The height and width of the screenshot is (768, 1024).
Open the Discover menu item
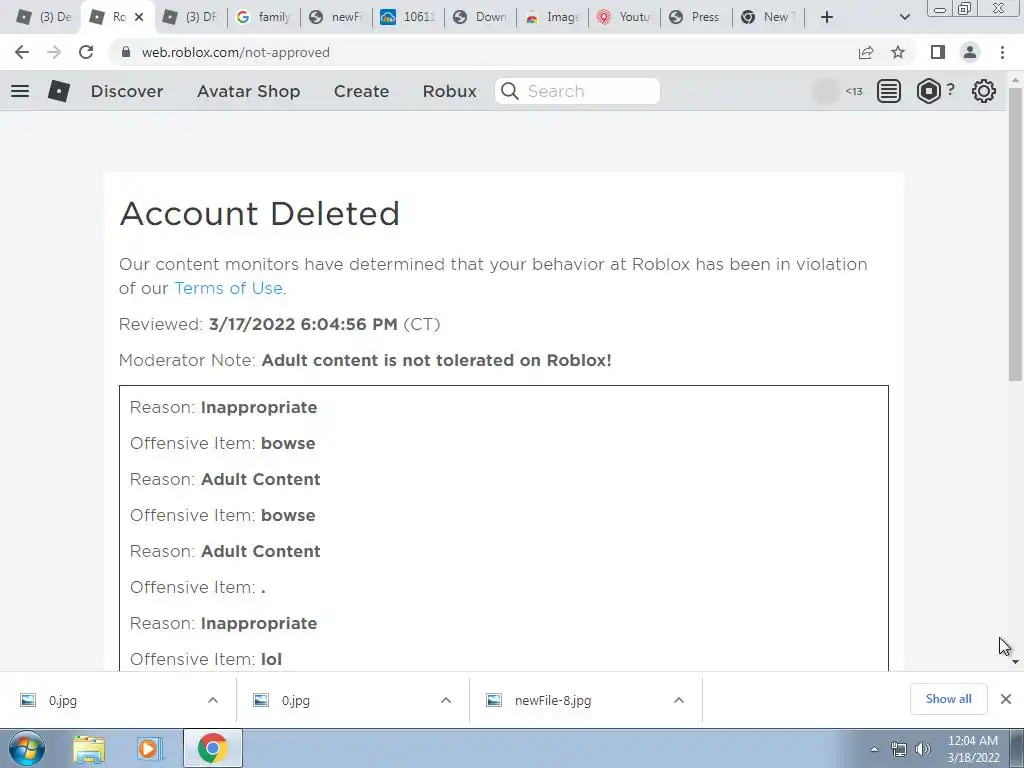[x=127, y=91]
